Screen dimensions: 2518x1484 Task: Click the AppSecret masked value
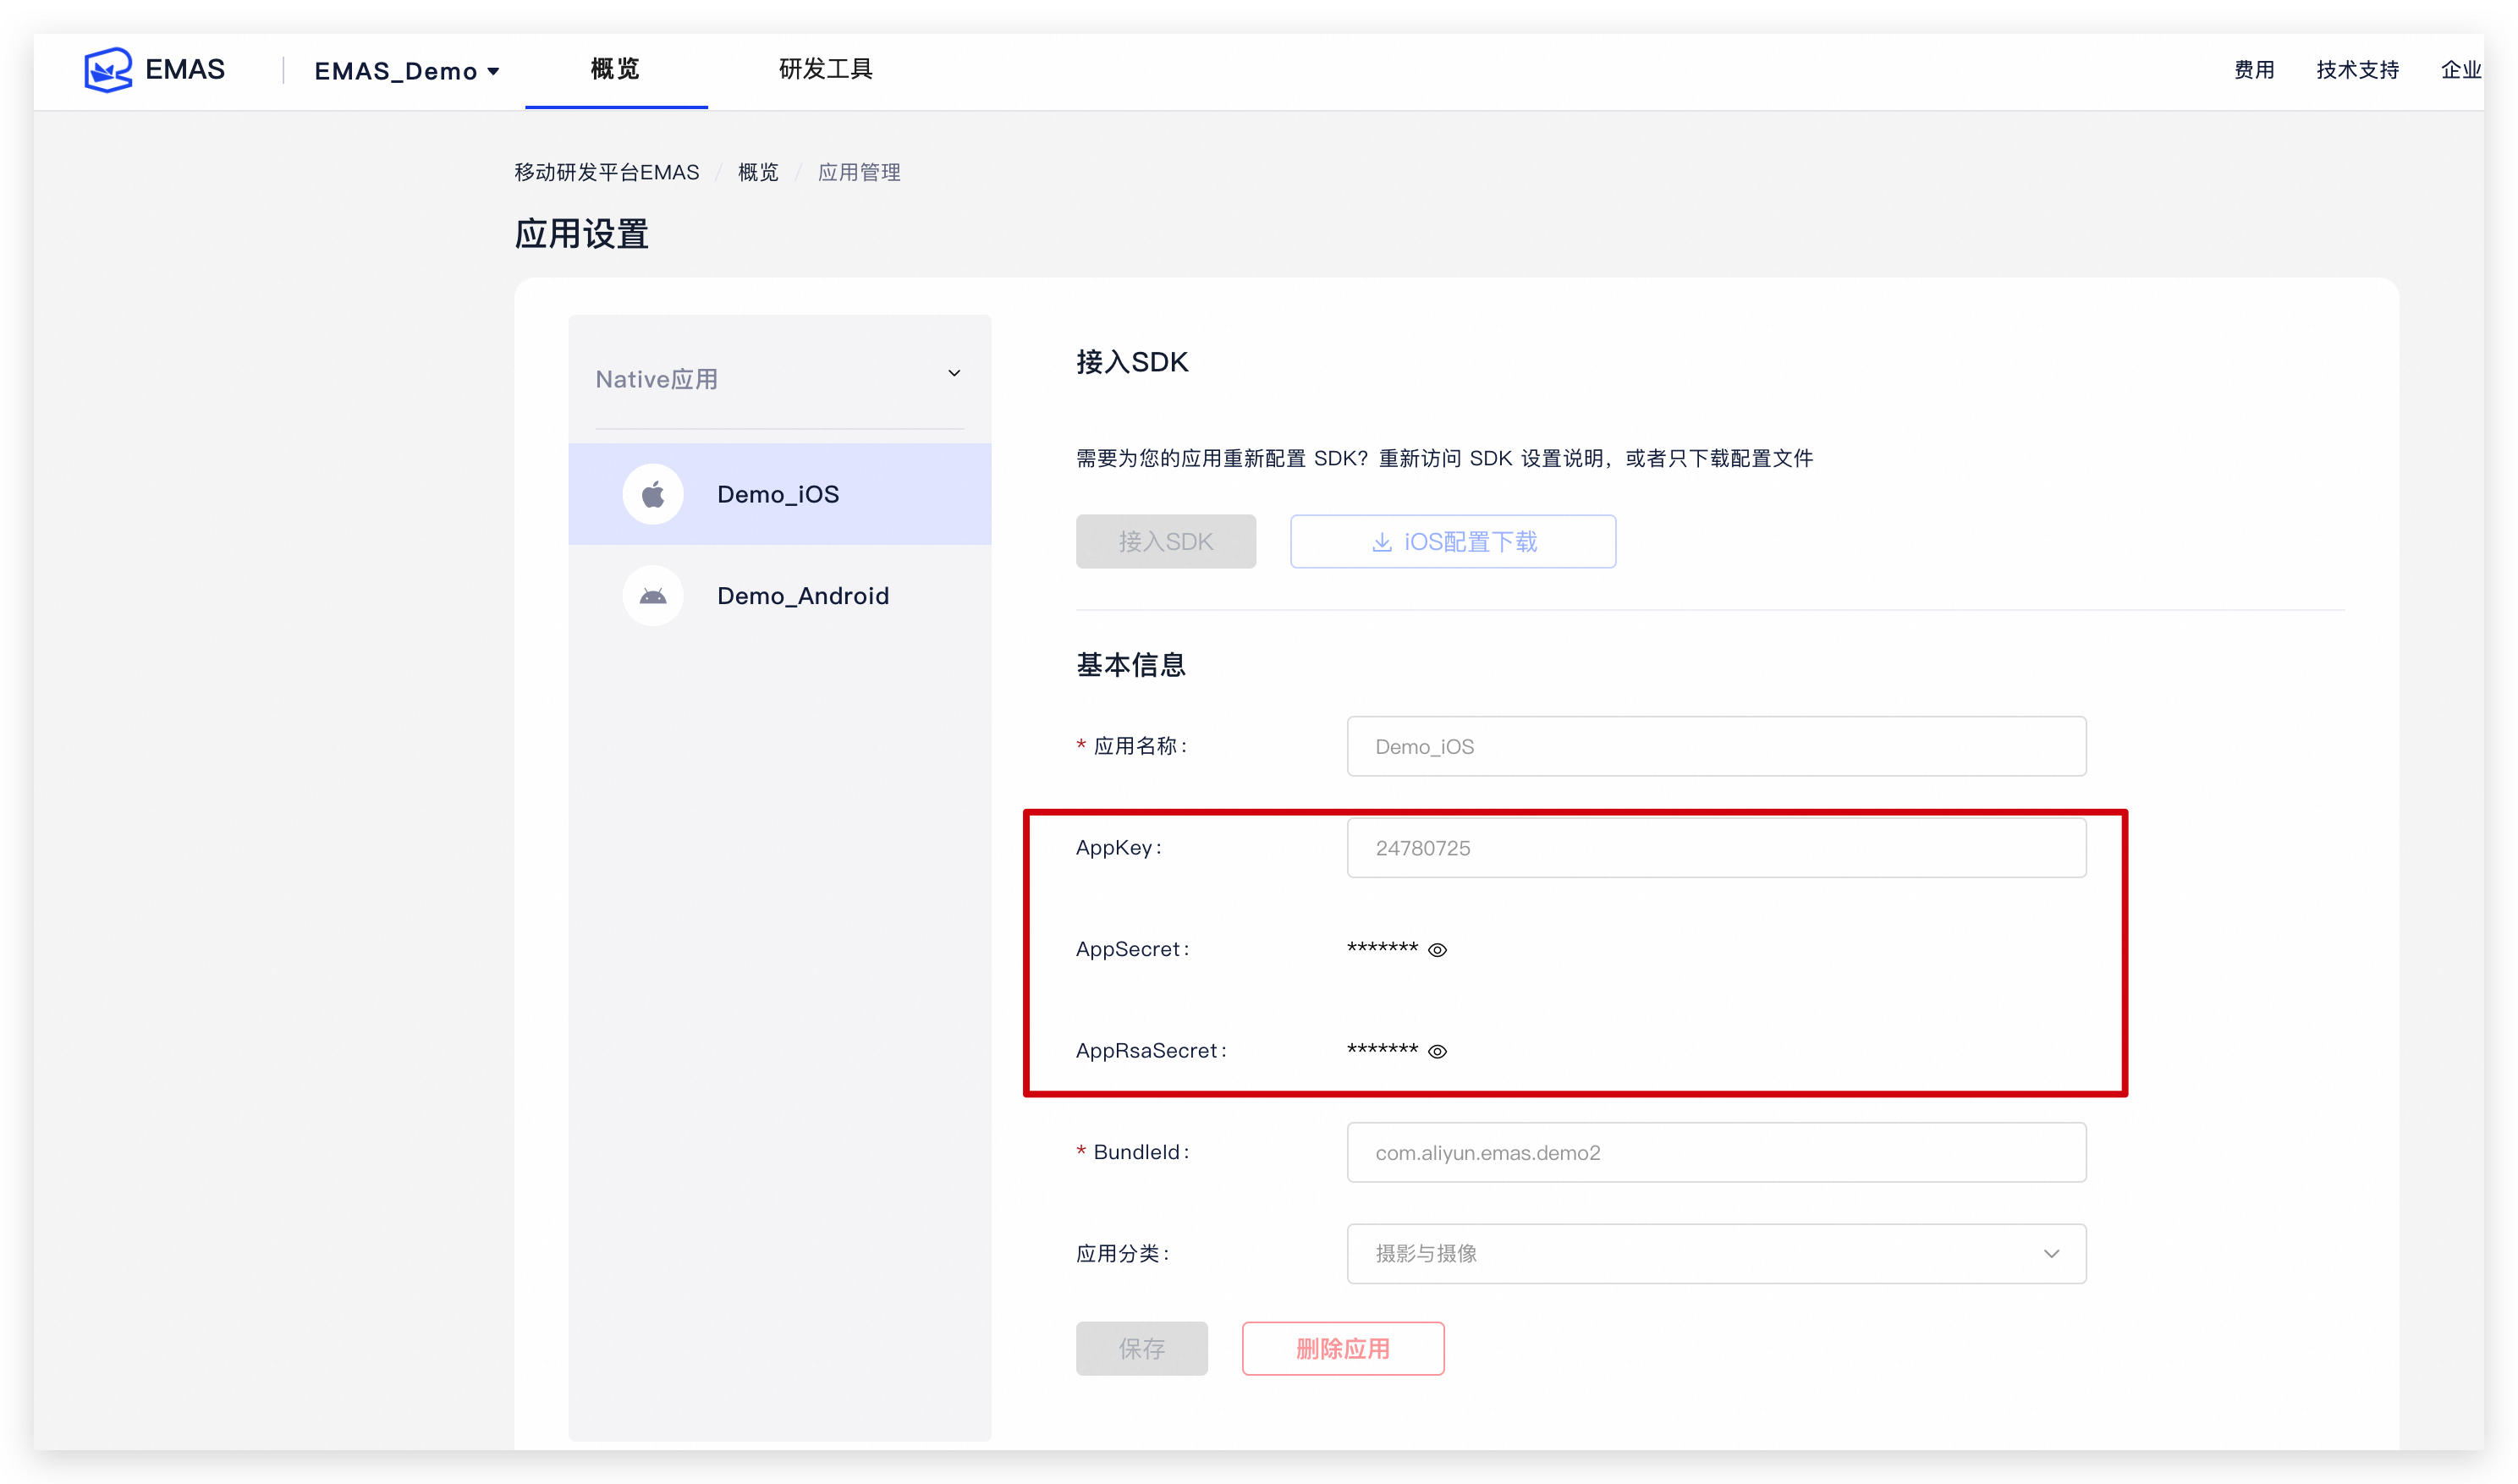pyautogui.click(x=1382, y=948)
